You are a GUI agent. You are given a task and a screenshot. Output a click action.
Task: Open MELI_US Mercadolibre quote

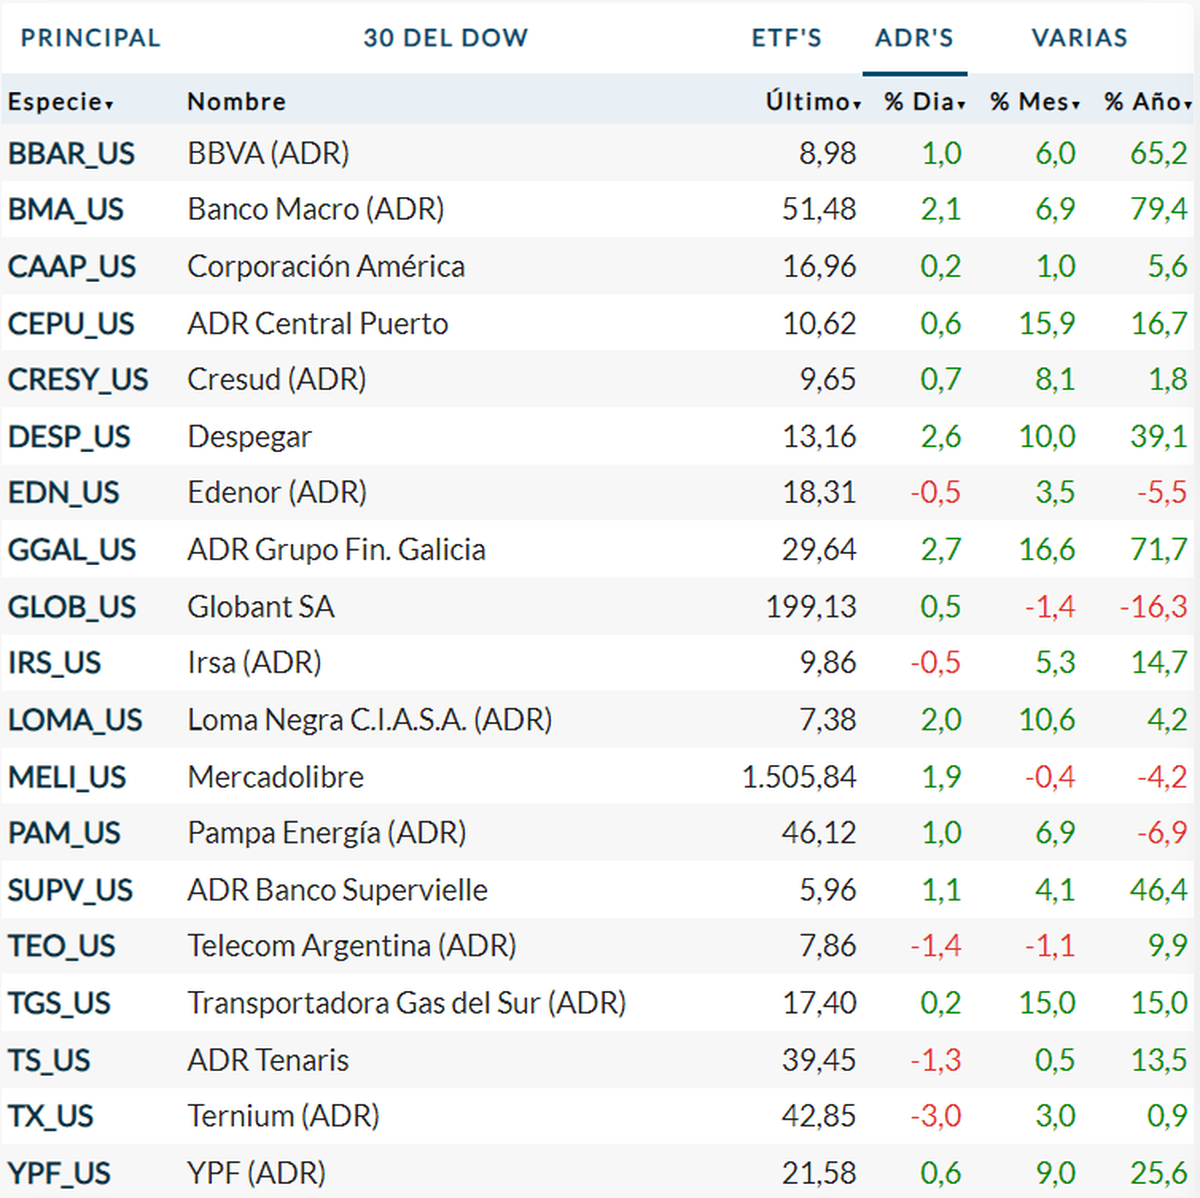tap(67, 777)
